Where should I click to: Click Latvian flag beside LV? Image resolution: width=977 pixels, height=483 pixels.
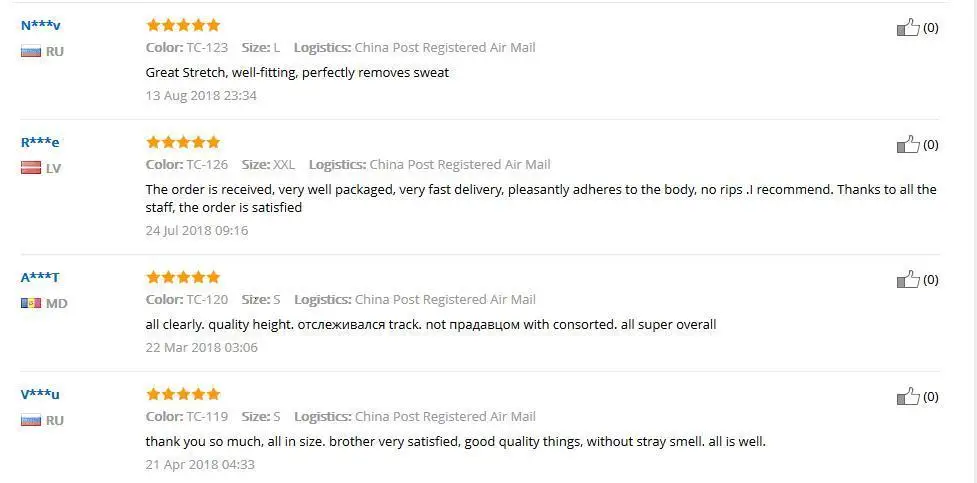[31, 168]
